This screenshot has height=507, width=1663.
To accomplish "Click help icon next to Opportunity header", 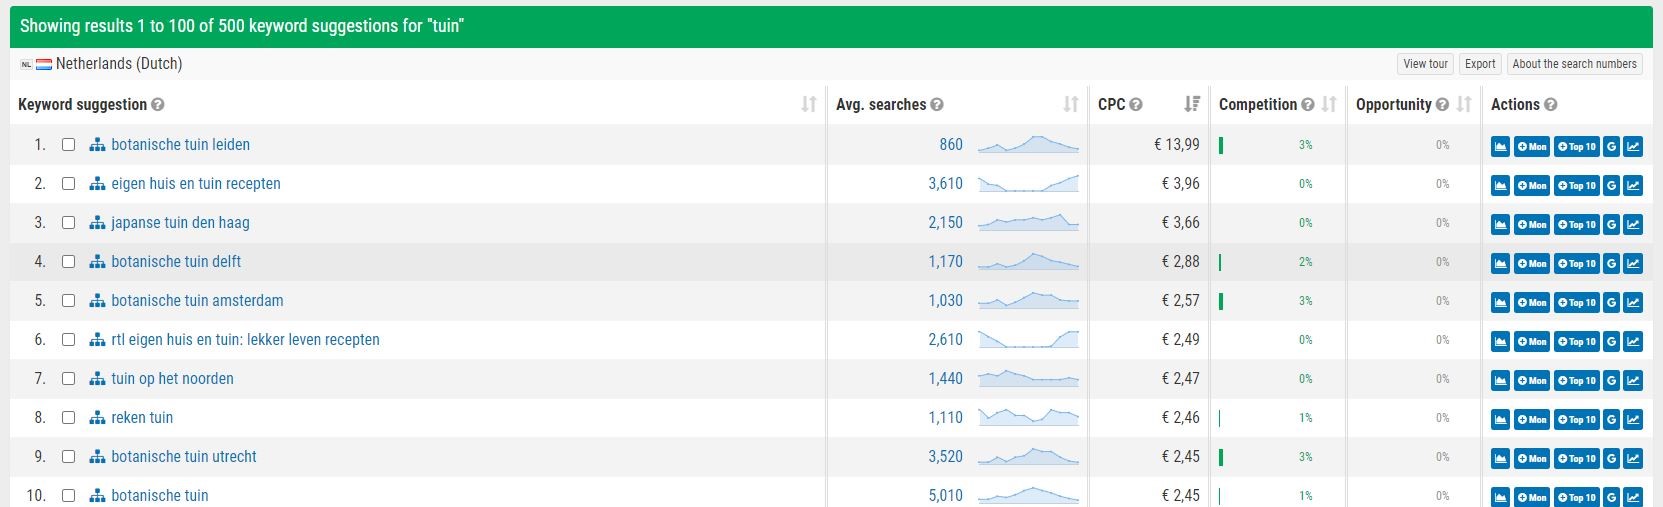I will coord(1442,105).
